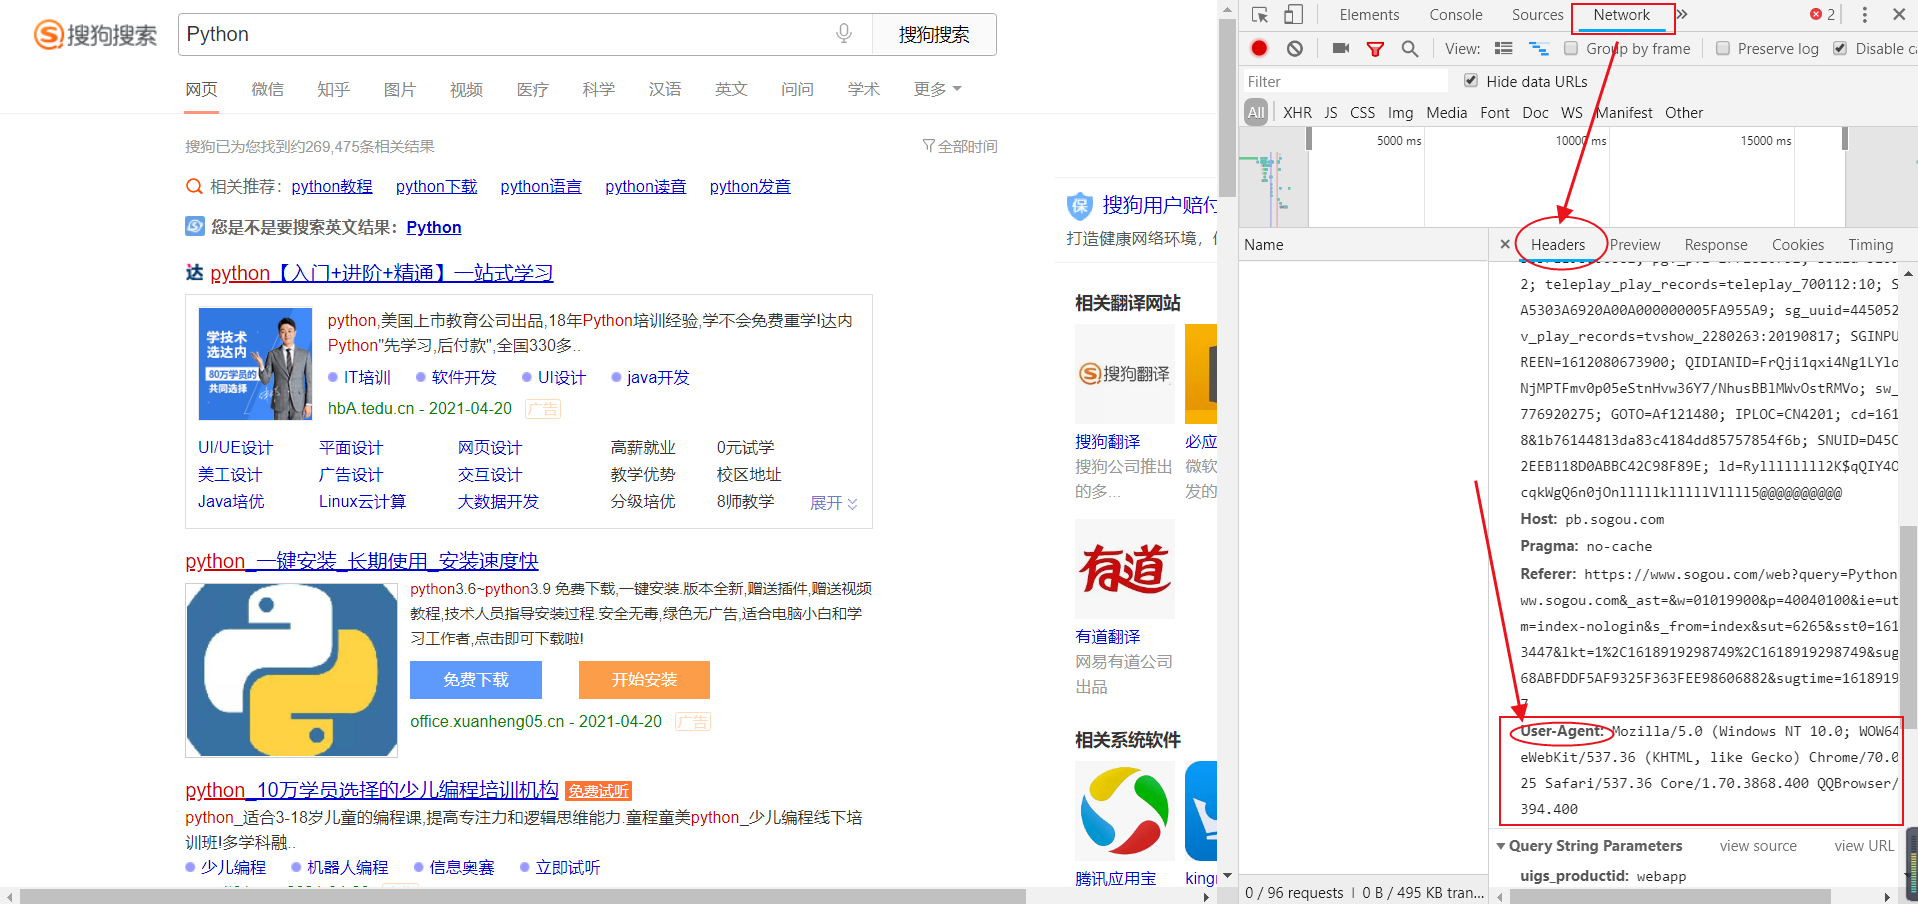This screenshot has height=904, width=1918.
Task: Click the 腾讯应用宝 software icon
Action: (1125, 811)
